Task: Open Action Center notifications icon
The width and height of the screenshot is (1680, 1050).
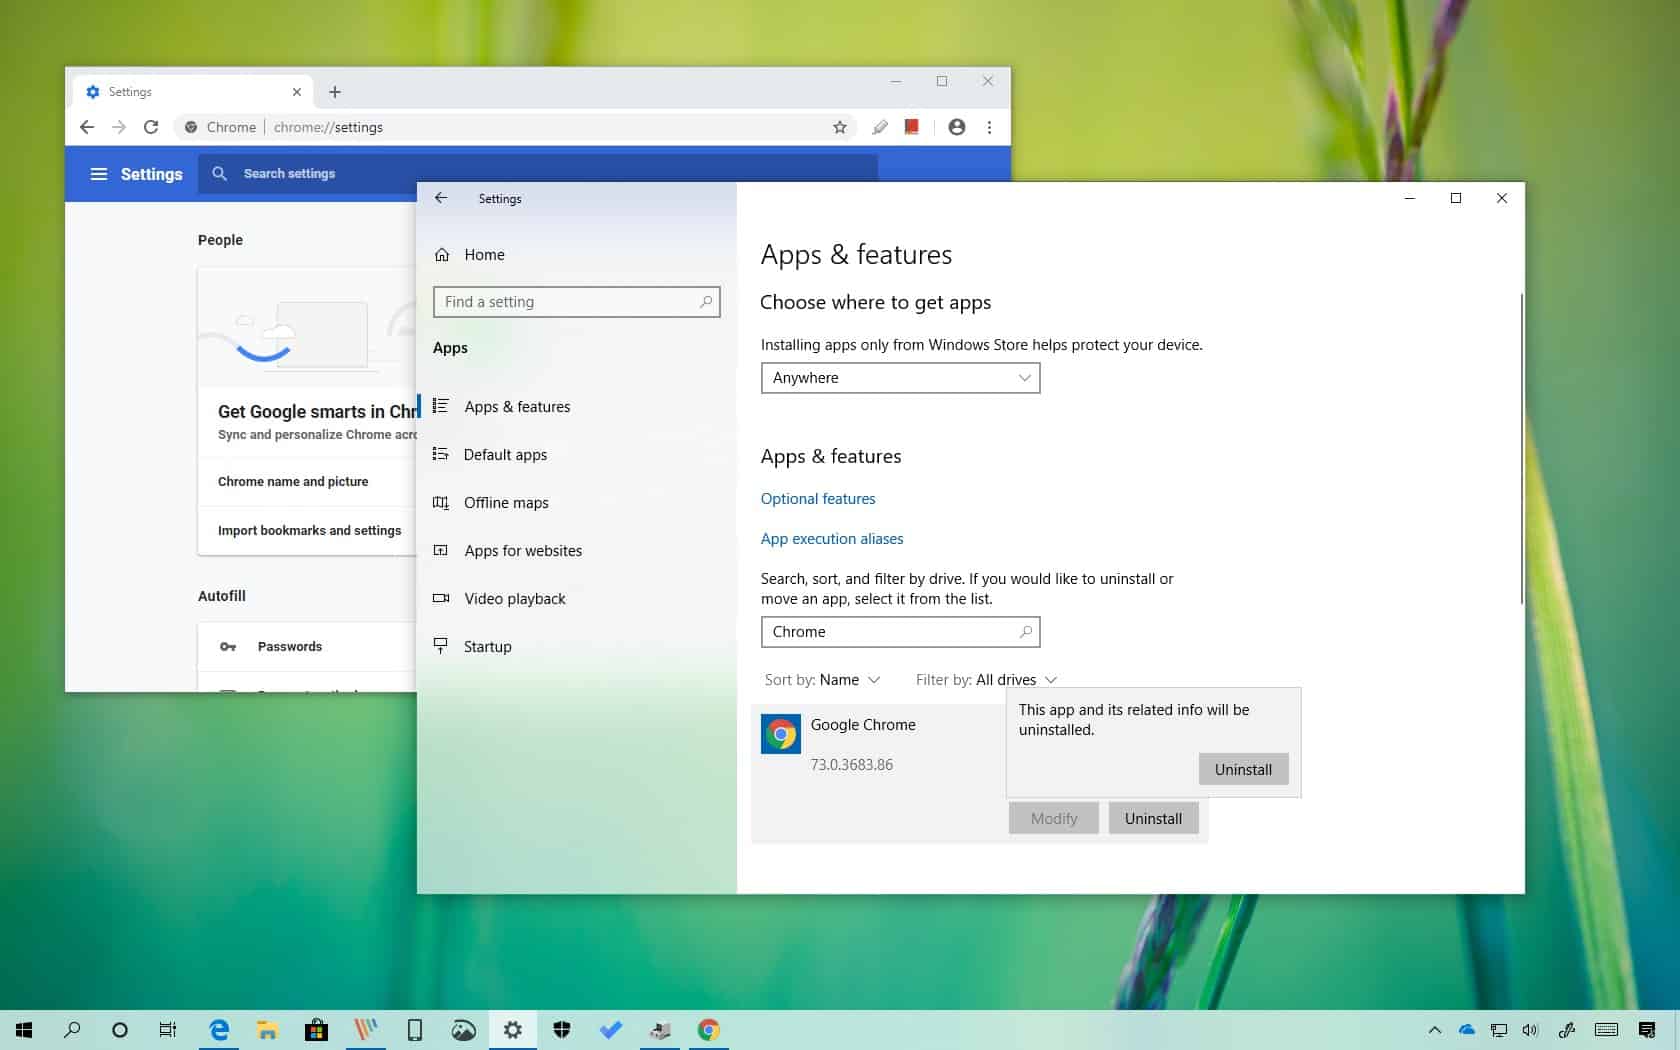Action: click(1647, 1030)
